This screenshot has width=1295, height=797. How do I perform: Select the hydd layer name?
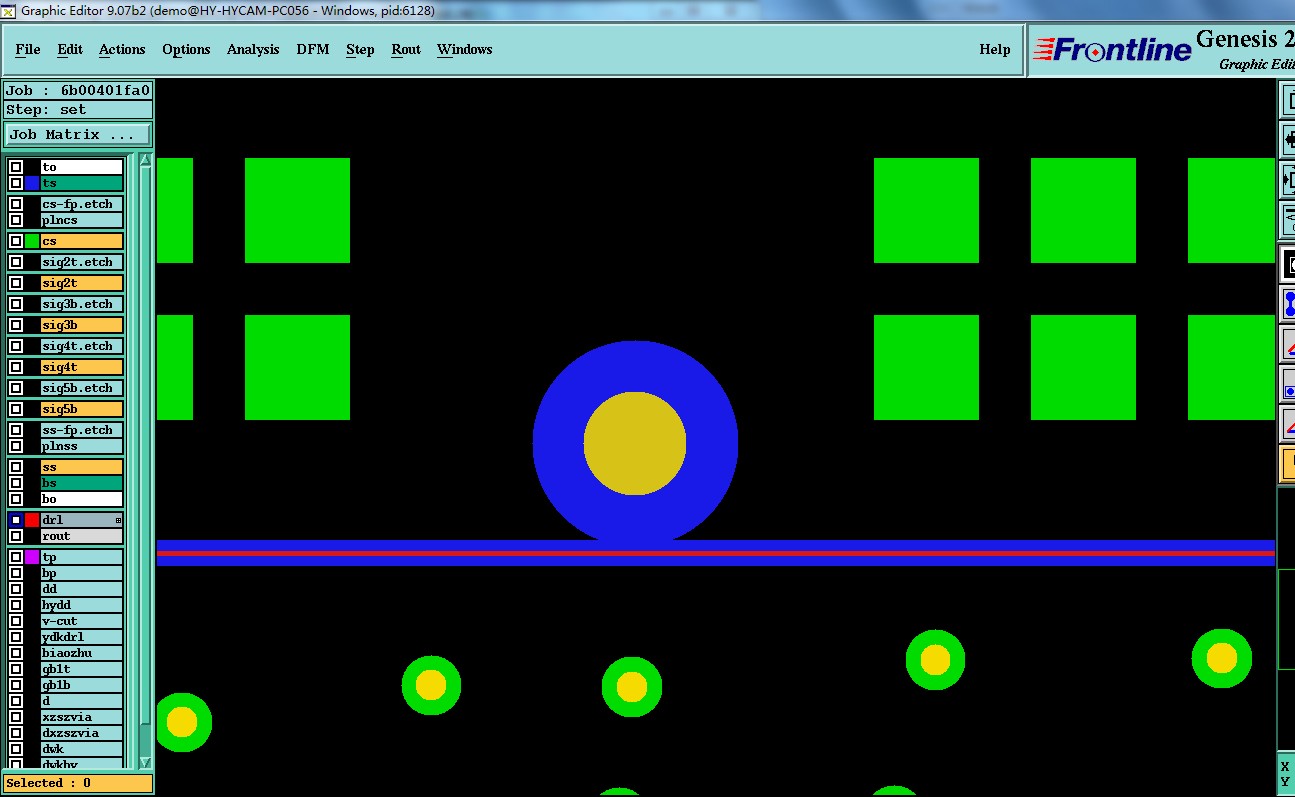(x=82, y=605)
